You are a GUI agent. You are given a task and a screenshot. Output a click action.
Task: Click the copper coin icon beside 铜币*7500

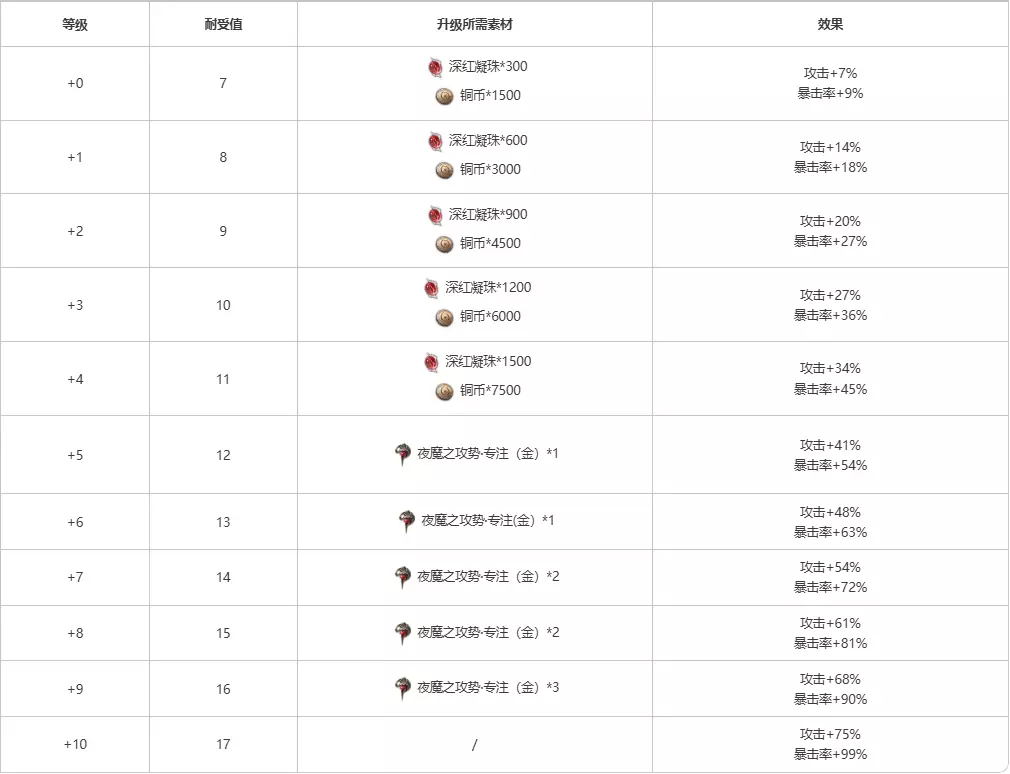tap(445, 391)
